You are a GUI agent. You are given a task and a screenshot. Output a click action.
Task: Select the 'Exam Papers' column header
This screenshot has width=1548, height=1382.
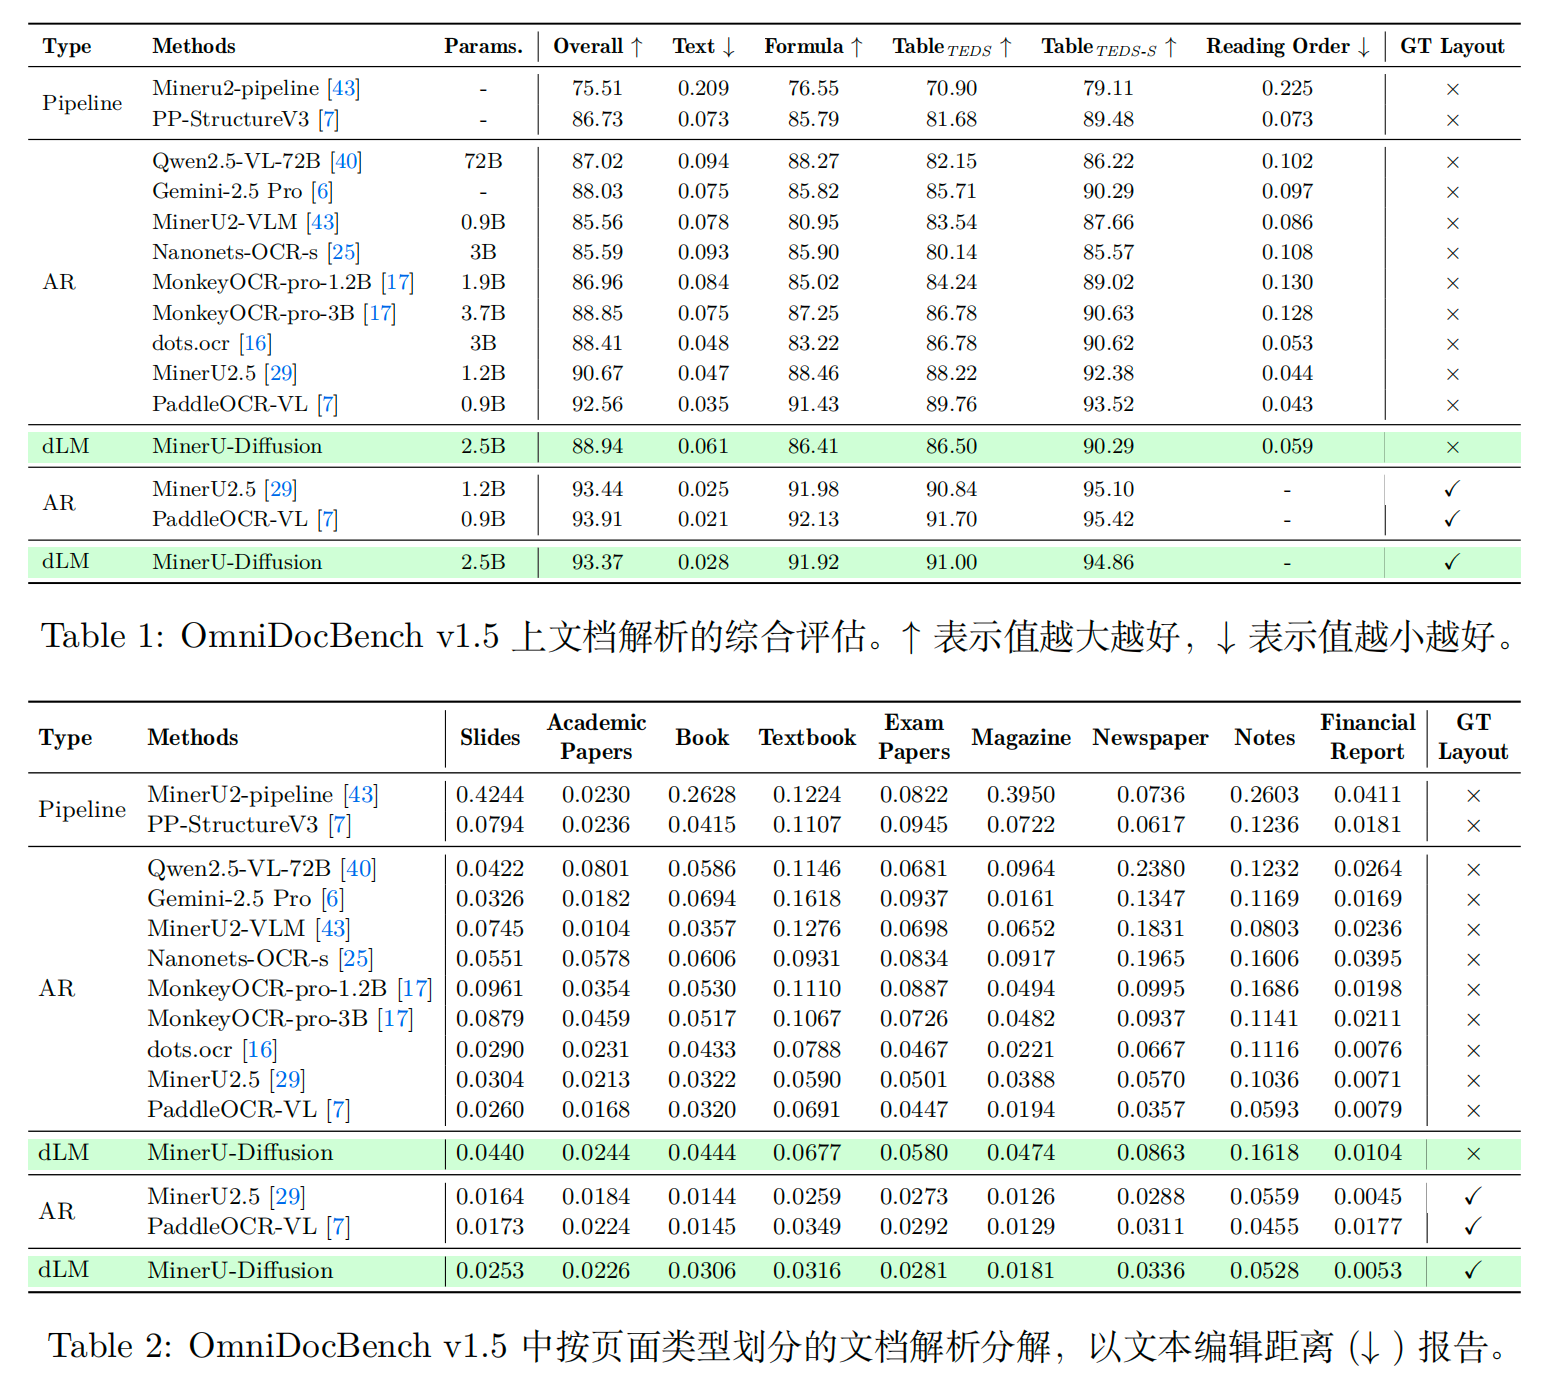[x=914, y=737]
